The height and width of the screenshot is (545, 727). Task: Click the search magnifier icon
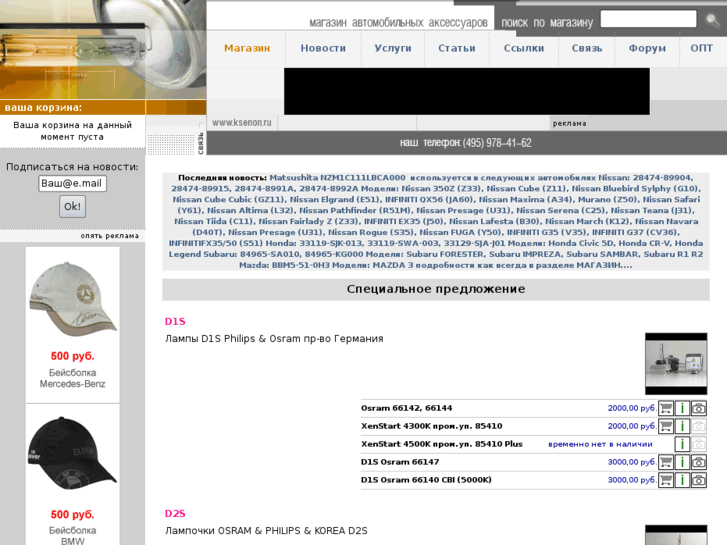(713, 20)
